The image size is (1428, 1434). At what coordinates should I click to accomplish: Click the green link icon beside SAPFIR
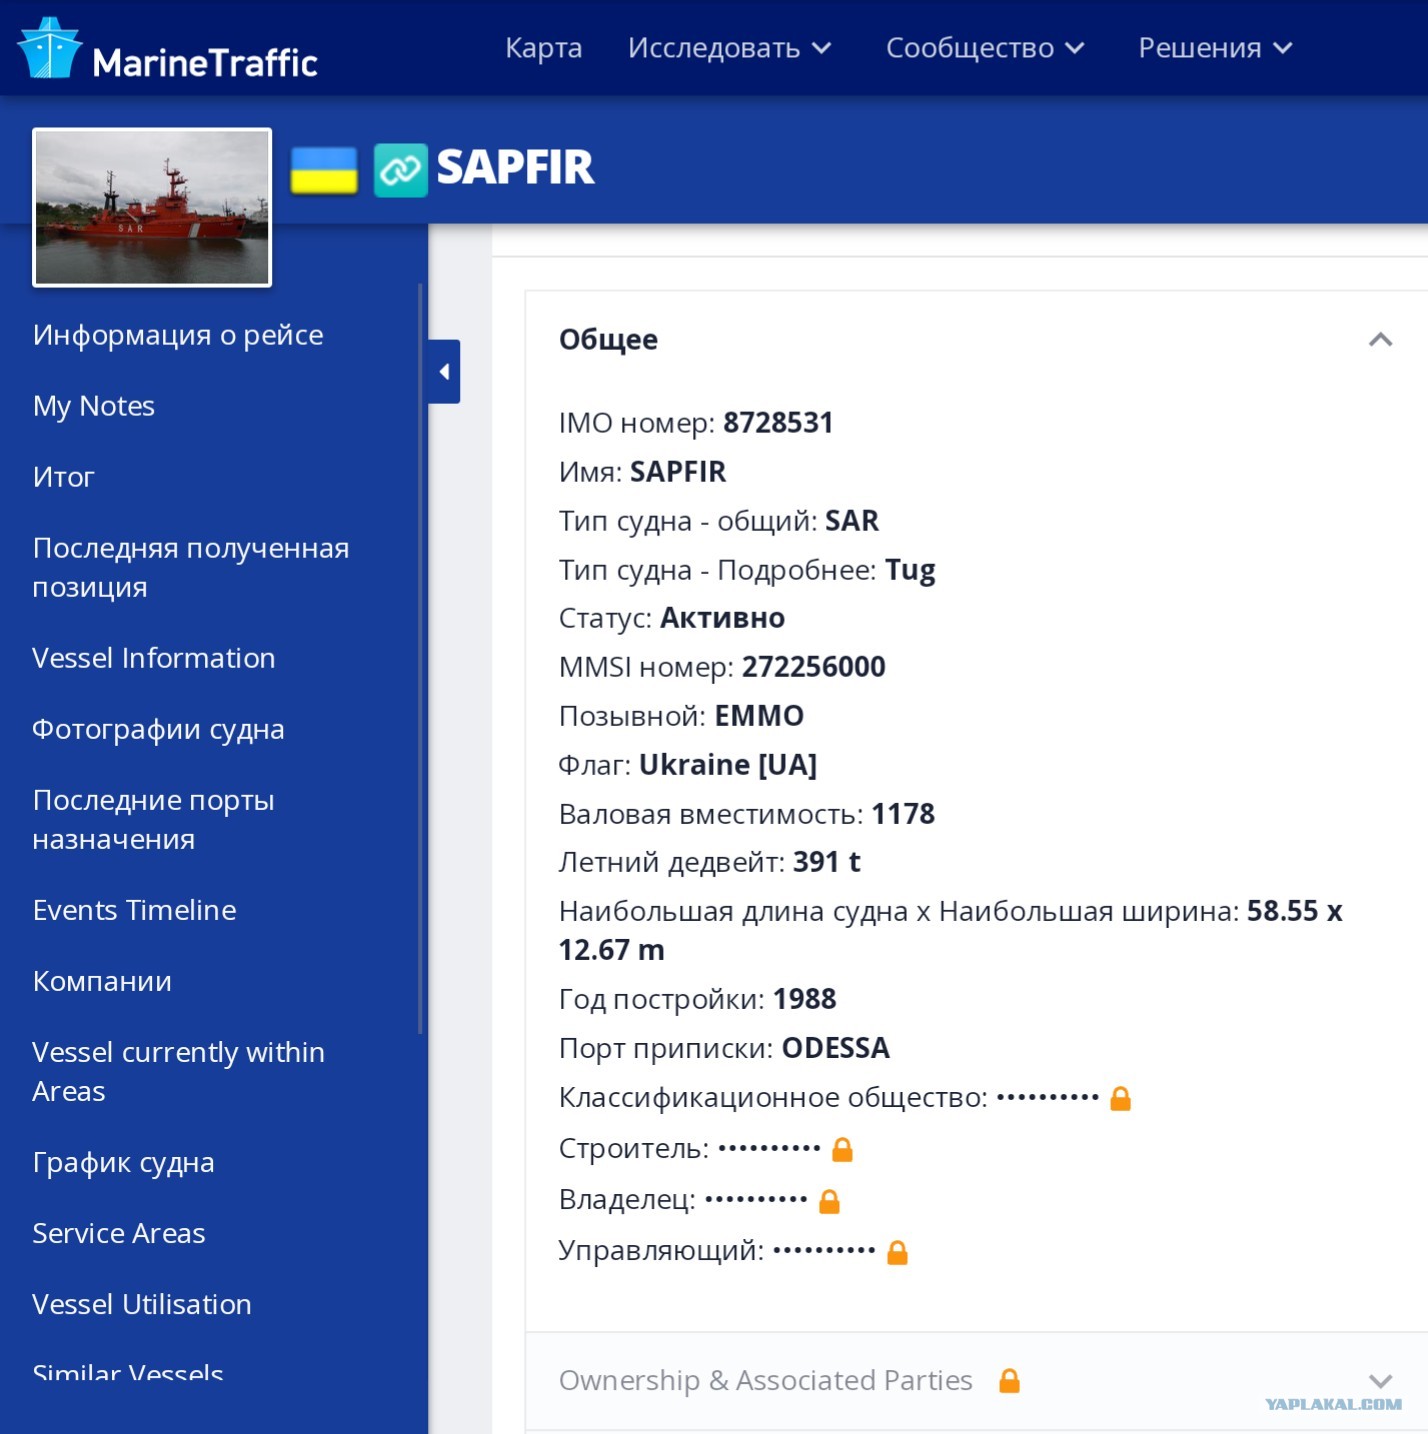[401, 170]
